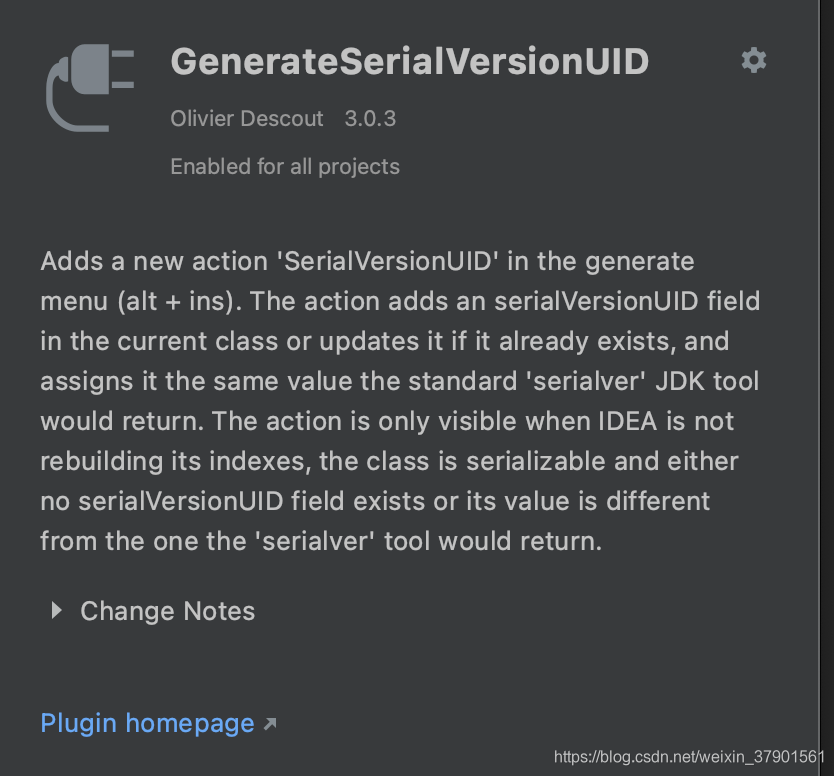Image resolution: width=834 pixels, height=776 pixels.
Task: Click the Change Notes disclosure triangle
Action: pos(56,611)
